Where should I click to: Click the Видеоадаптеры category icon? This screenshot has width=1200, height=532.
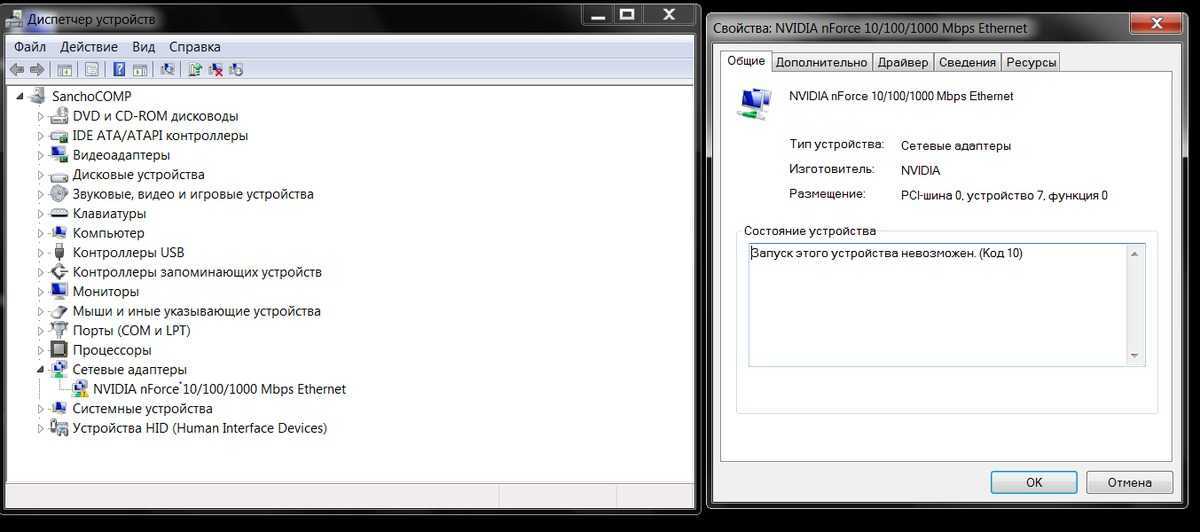click(x=59, y=154)
